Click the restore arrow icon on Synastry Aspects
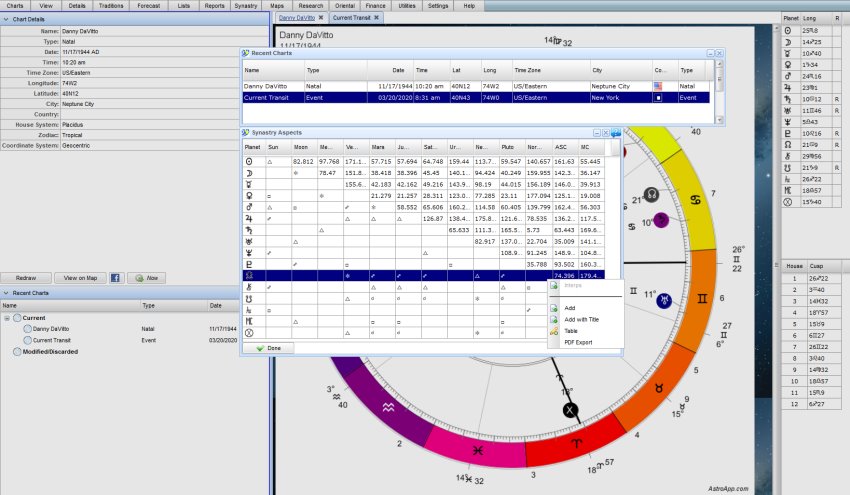 616,132
